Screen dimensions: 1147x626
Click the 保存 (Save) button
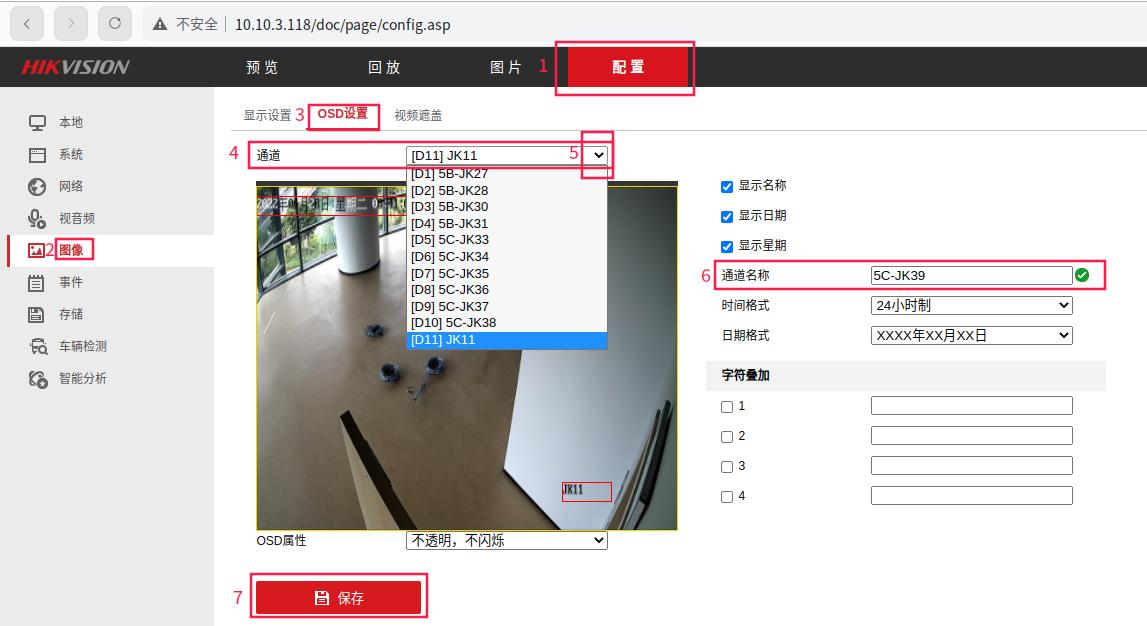[x=341, y=597]
